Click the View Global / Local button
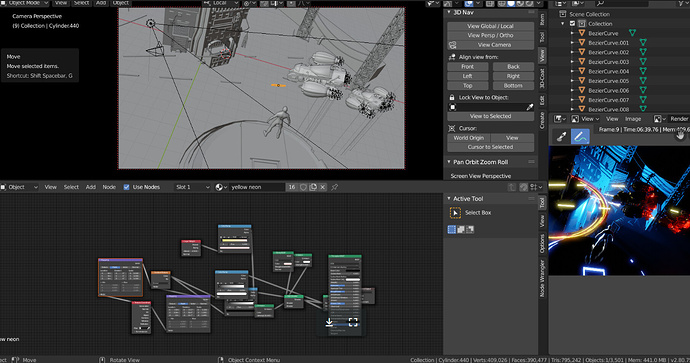This screenshot has height=363, width=690. click(490, 26)
